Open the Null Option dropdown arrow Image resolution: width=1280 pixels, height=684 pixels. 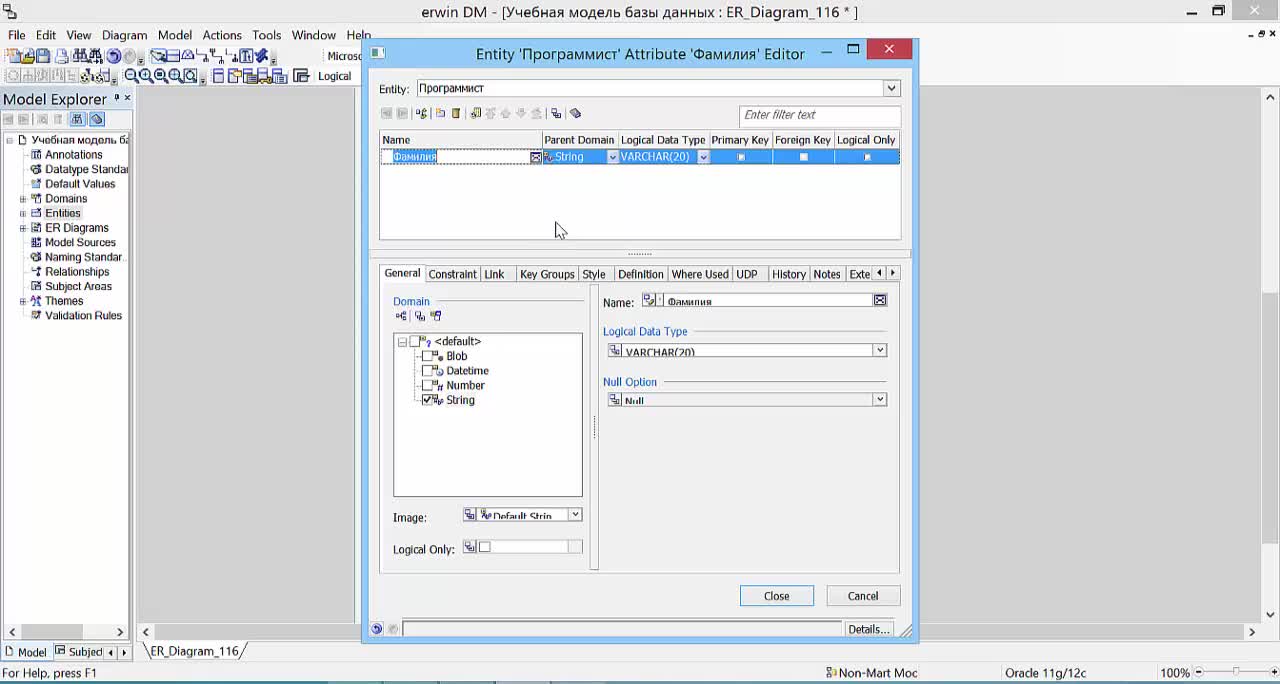pos(880,399)
